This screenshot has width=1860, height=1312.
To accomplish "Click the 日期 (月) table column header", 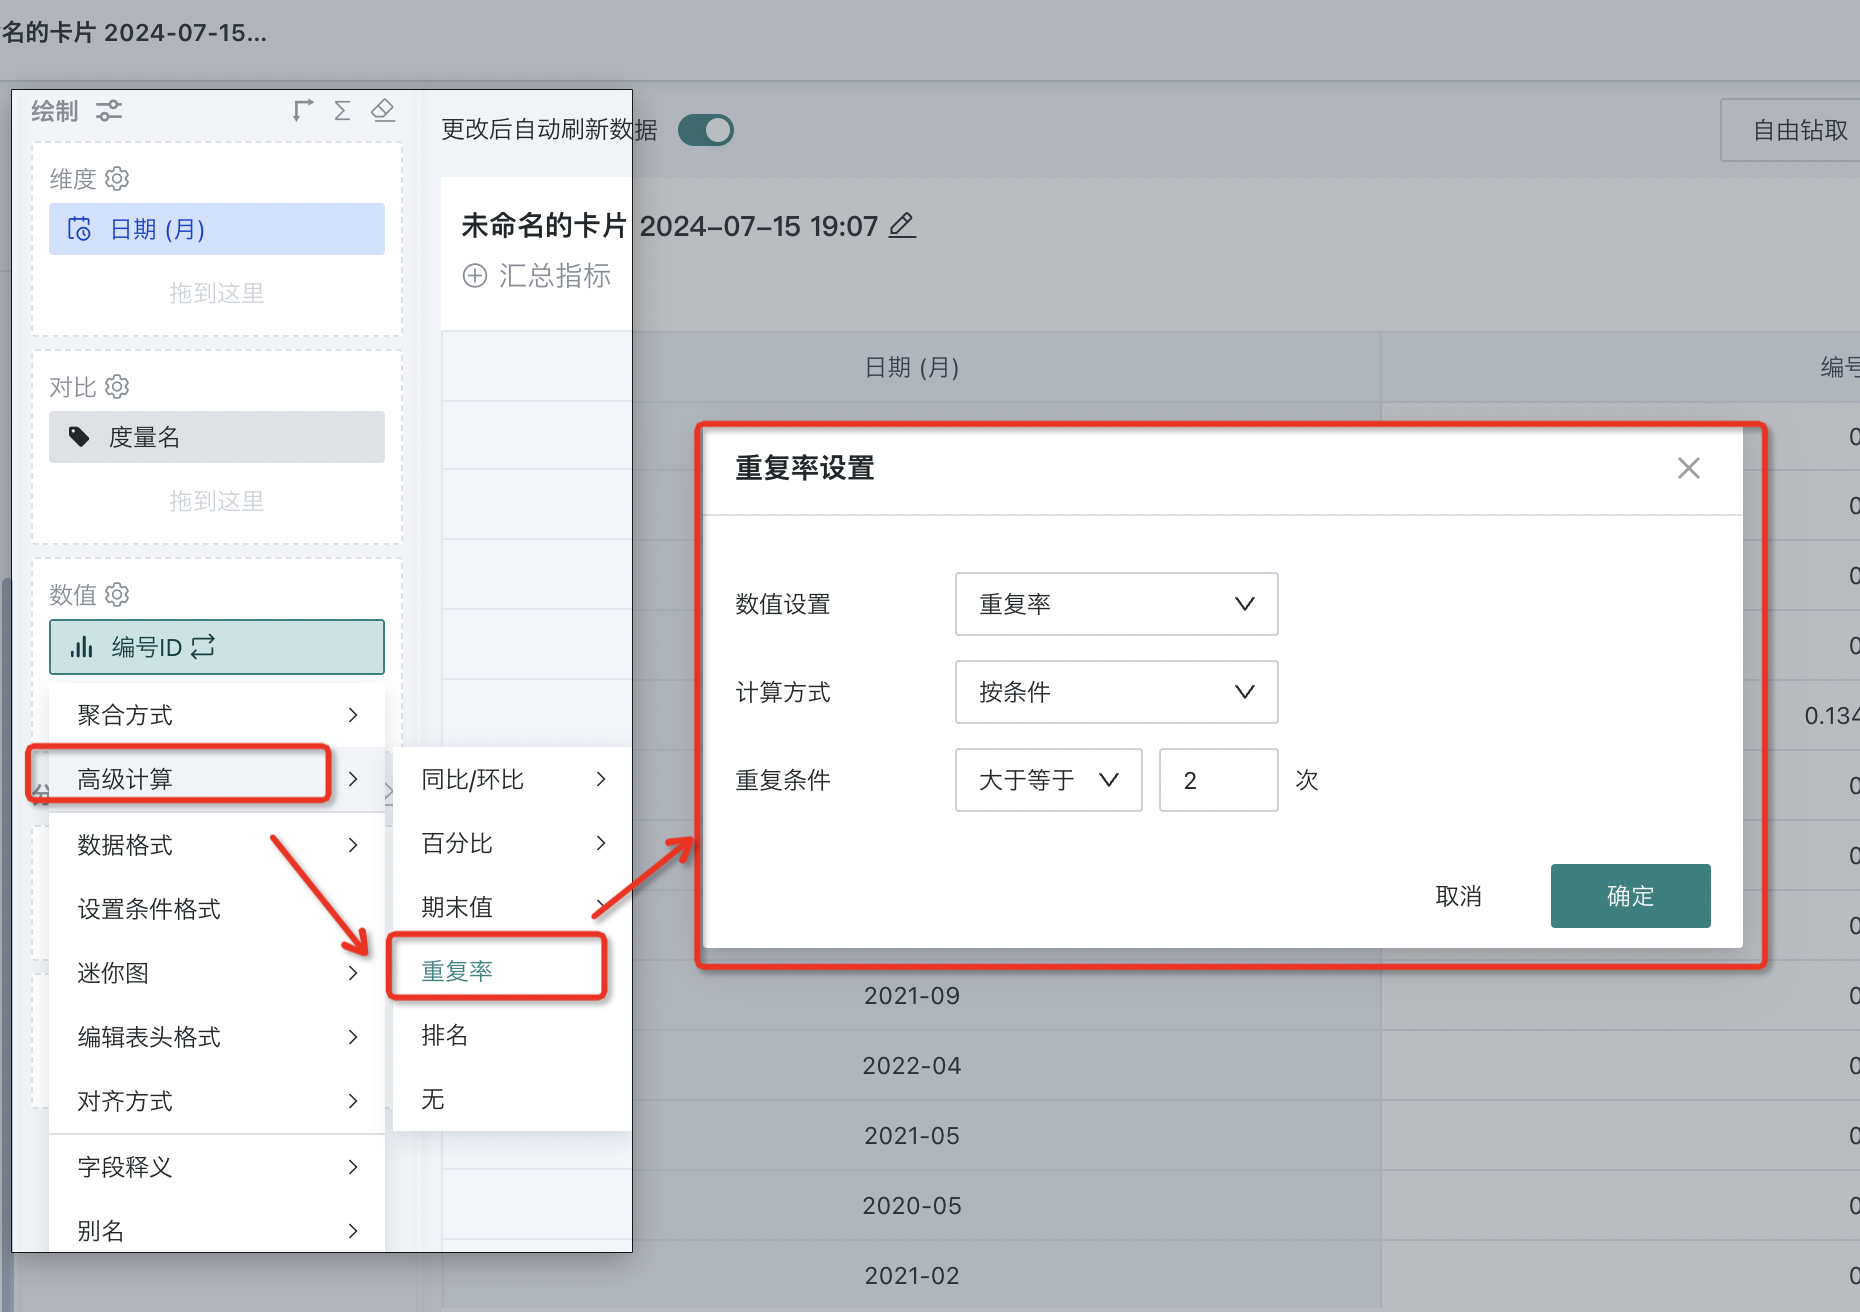I will point(911,367).
